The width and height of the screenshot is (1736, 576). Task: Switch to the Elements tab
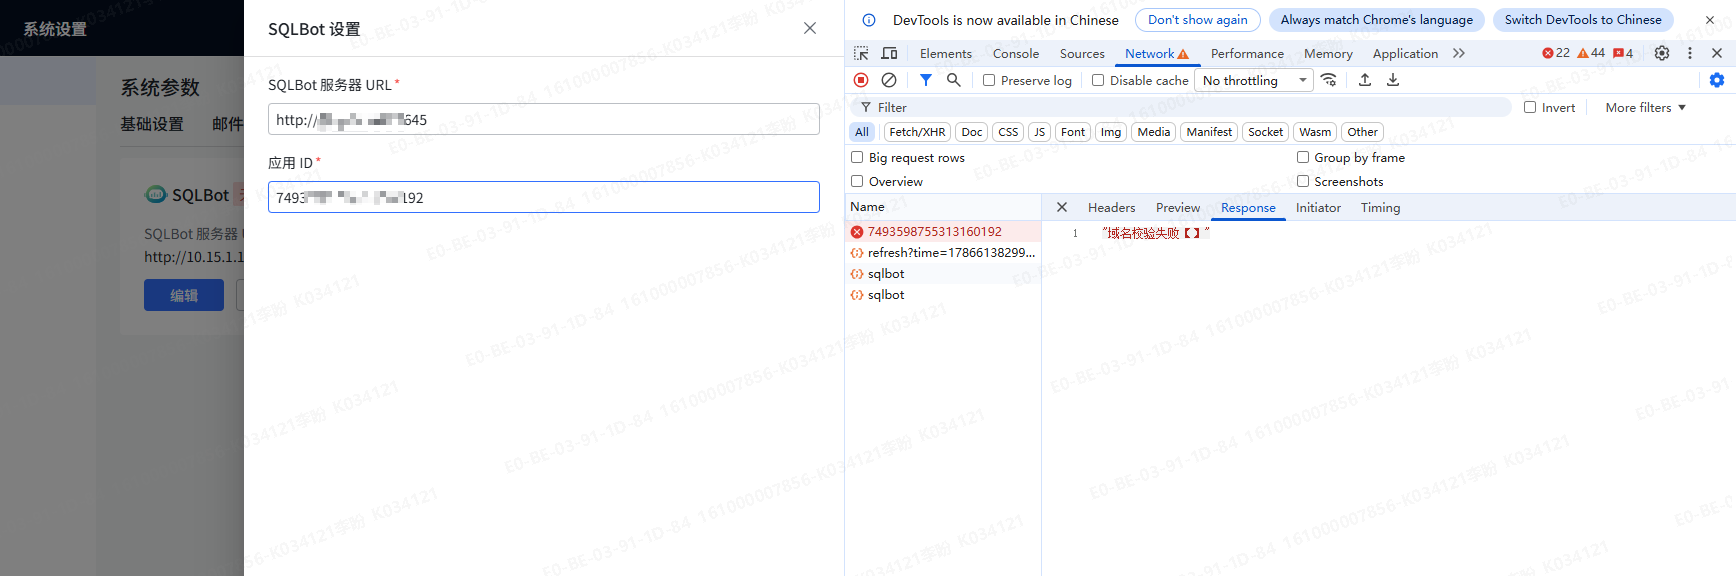tap(945, 53)
